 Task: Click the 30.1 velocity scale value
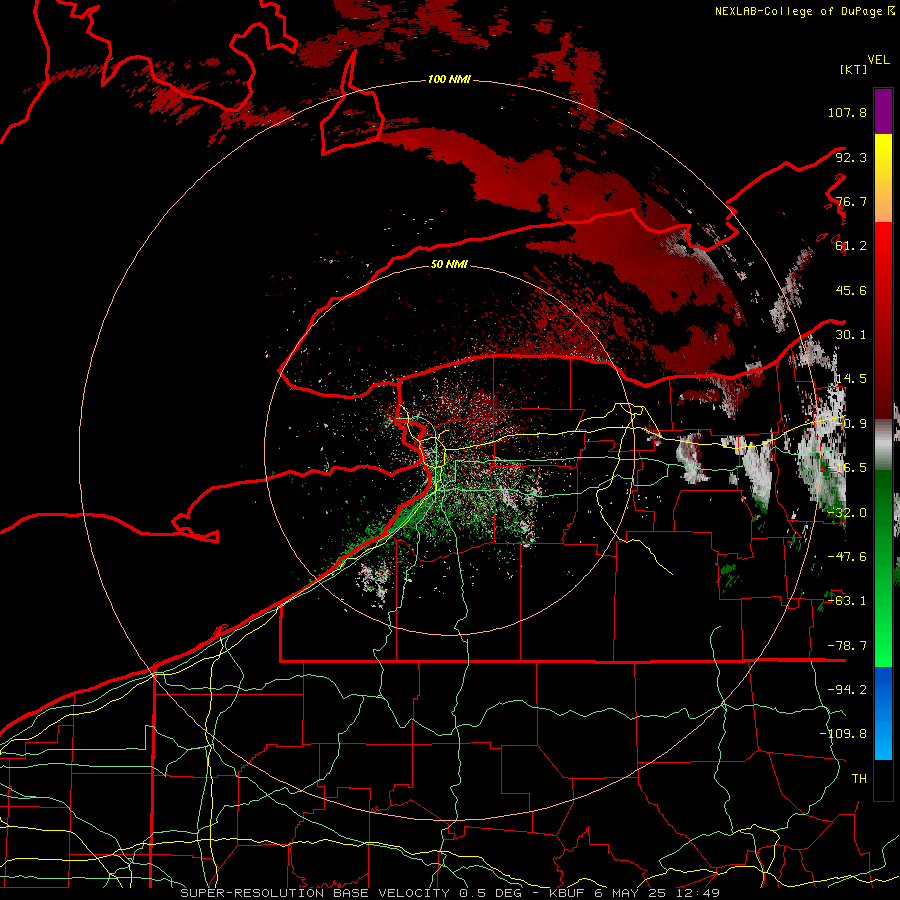851,335
